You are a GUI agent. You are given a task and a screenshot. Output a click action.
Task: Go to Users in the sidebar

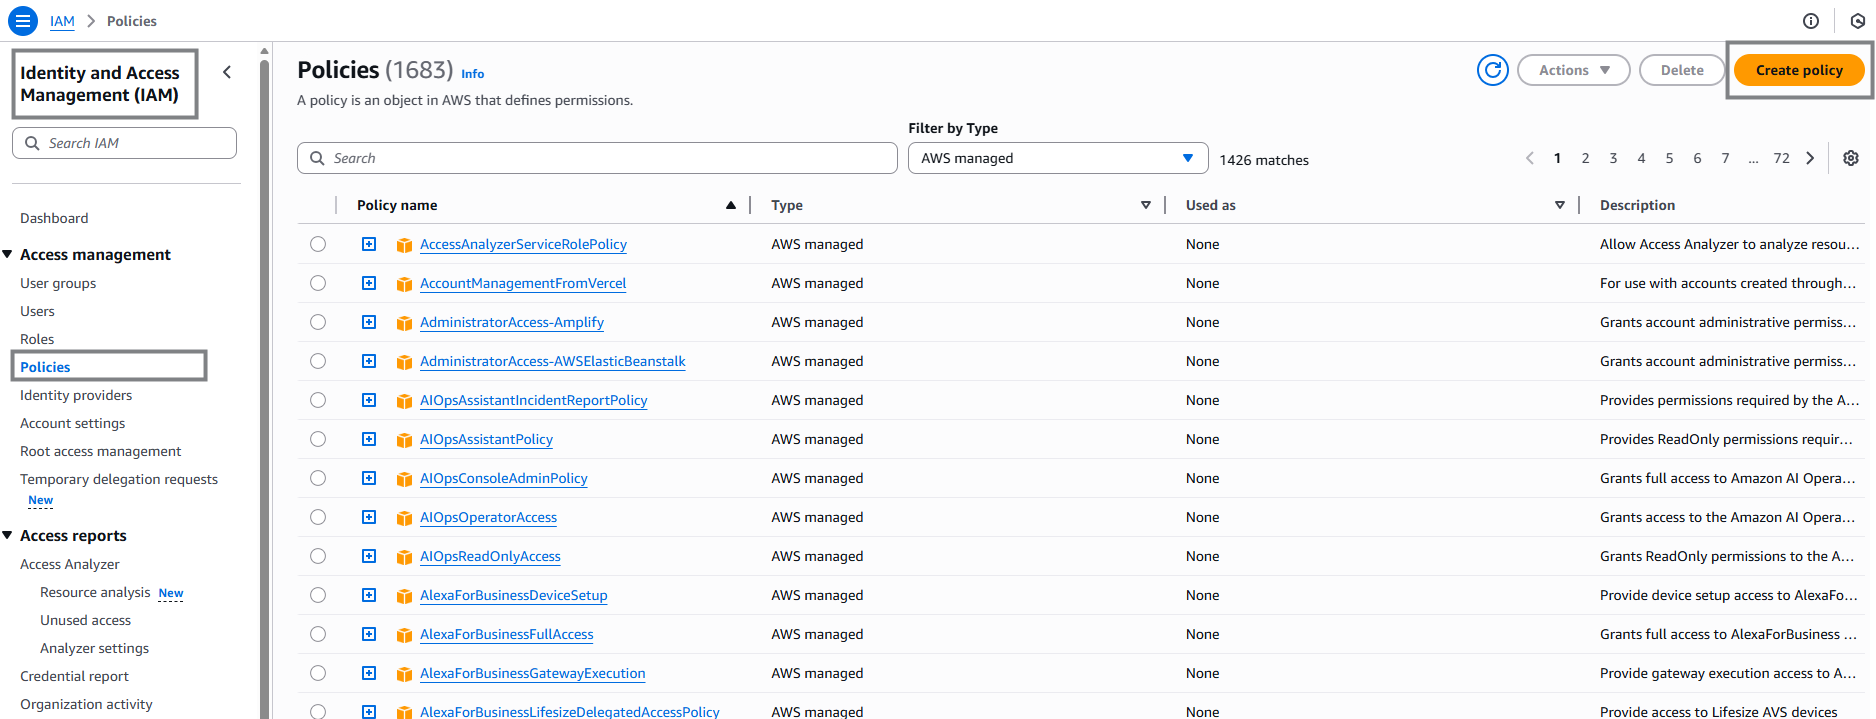(x=37, y=311)
